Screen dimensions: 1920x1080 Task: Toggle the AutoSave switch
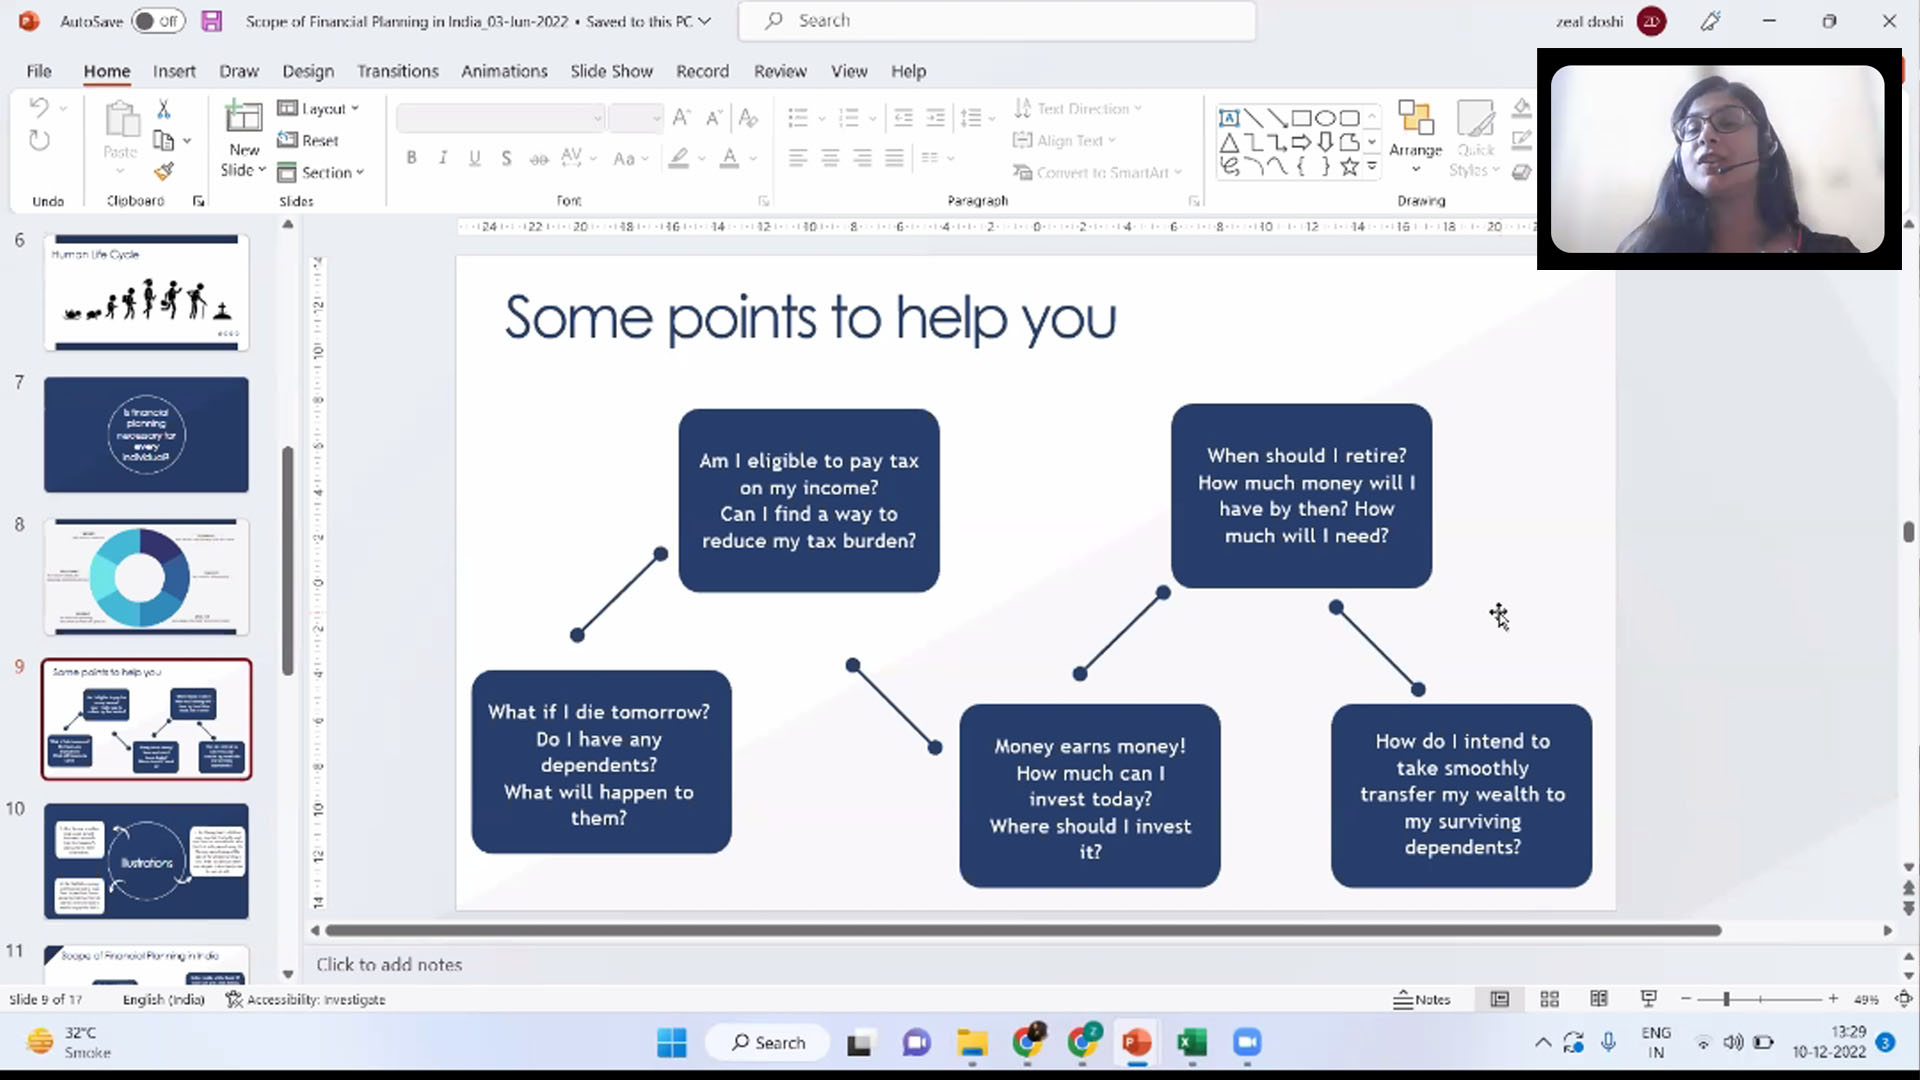coord(158,21)
